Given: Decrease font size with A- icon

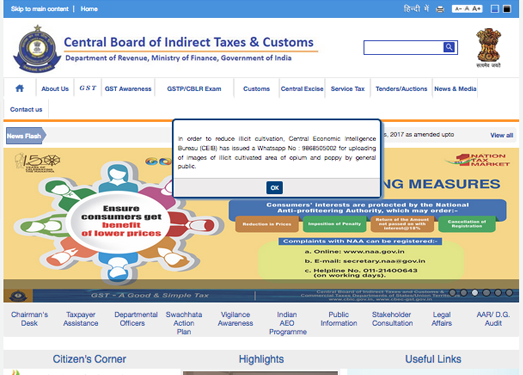Looking at the screenshot, I should click(458, 9).
